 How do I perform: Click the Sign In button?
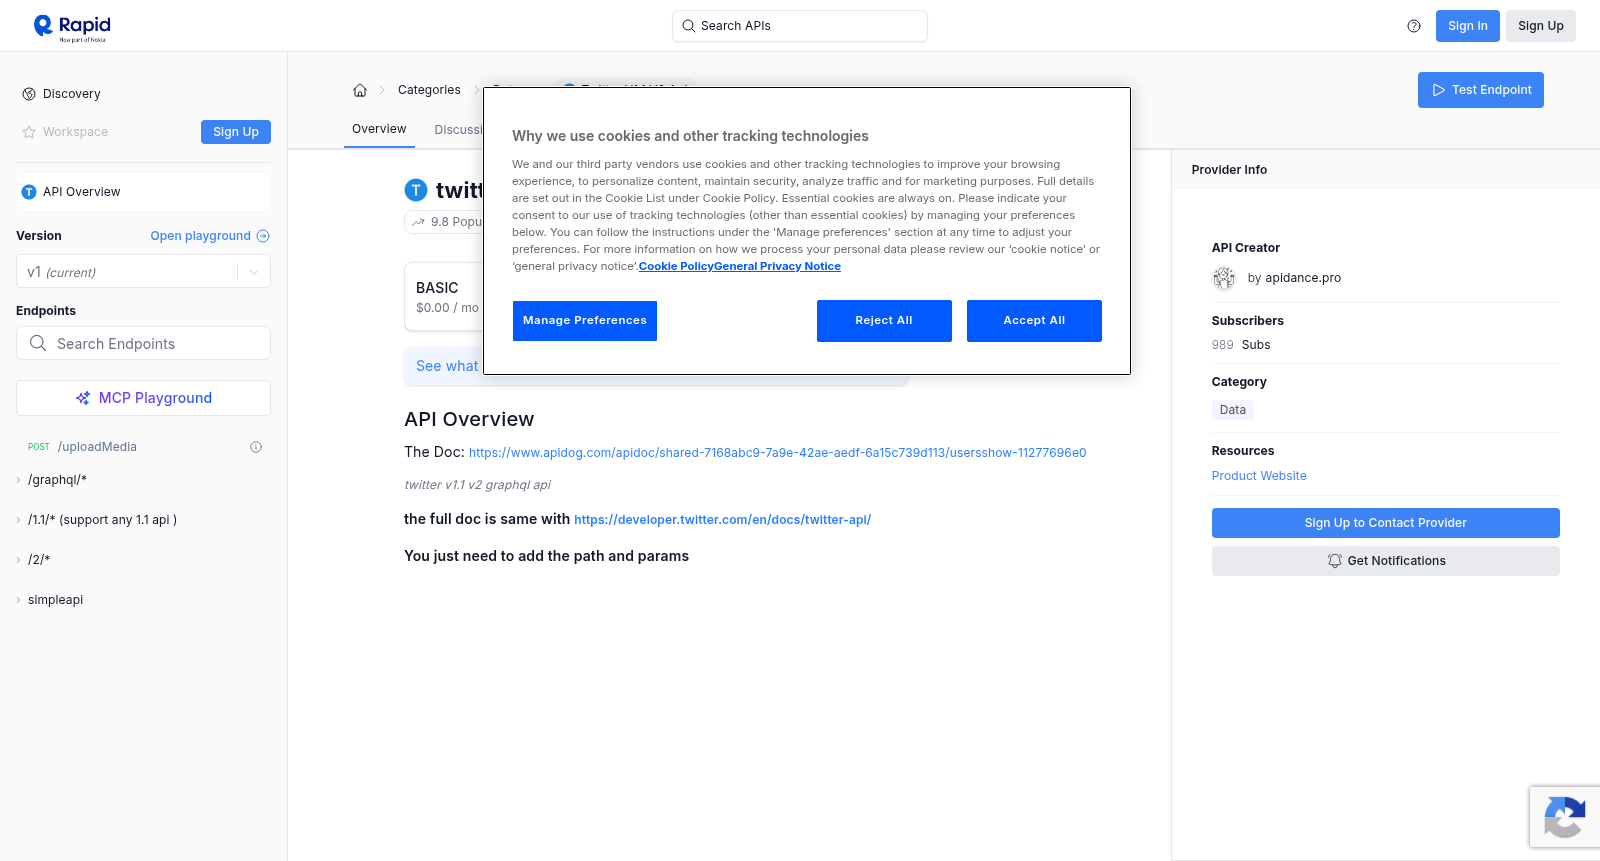[1467, 26]
